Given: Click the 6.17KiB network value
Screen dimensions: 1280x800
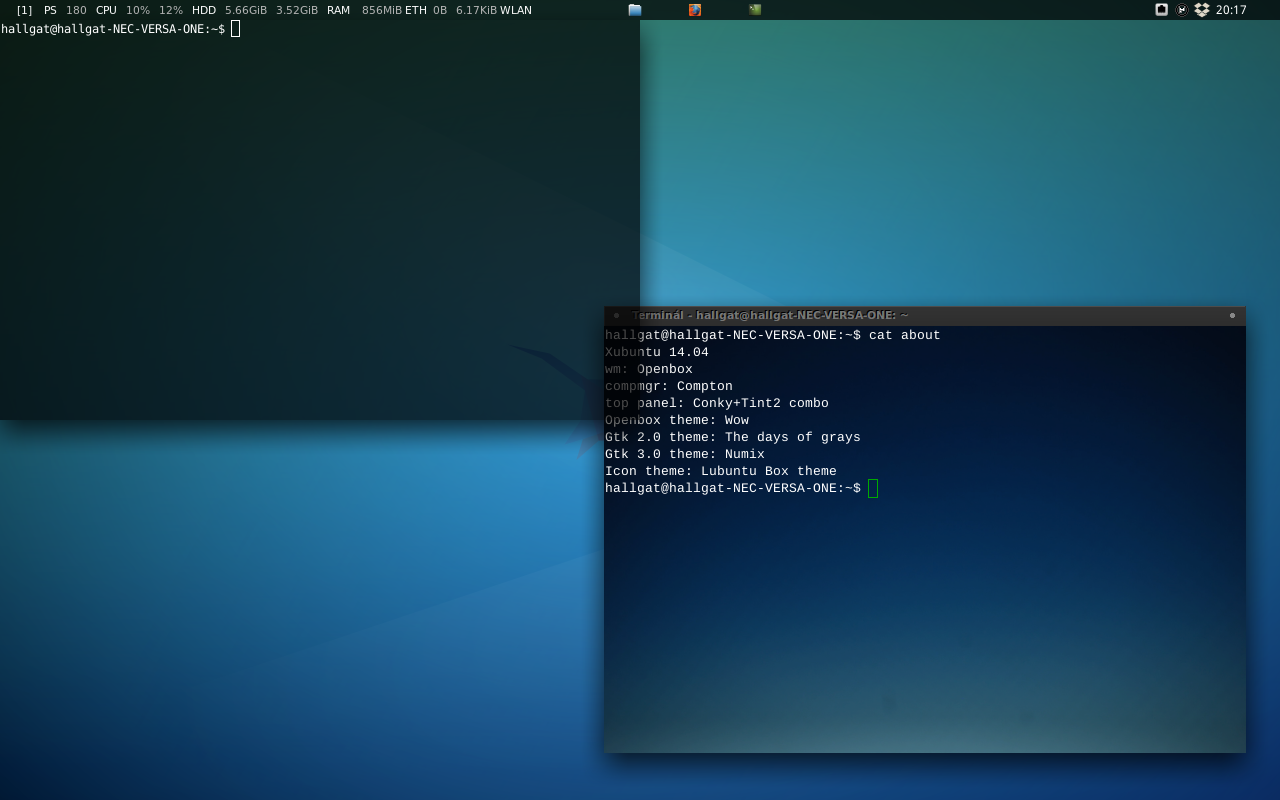Looking at the screenshot, I should 476,10.
